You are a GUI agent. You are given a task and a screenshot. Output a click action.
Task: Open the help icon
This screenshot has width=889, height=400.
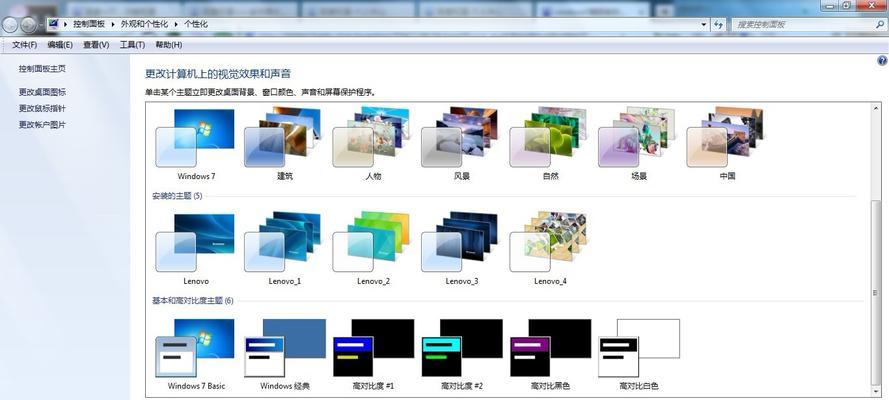click(x=882, y=61)
